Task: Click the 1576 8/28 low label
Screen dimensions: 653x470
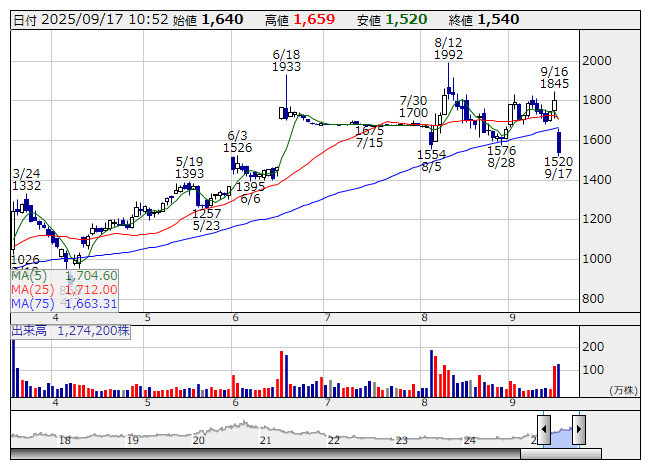Action: [x=501, y=157]
